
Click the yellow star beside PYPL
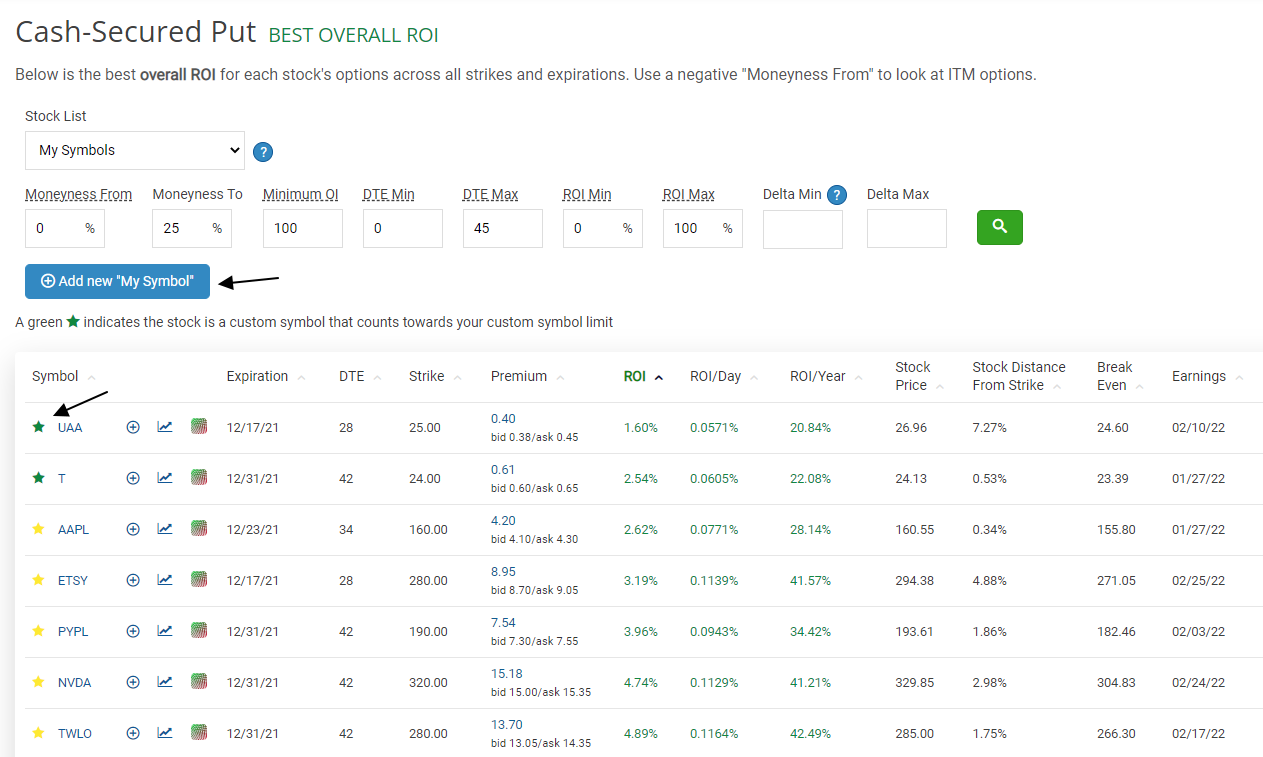[39, 631]
